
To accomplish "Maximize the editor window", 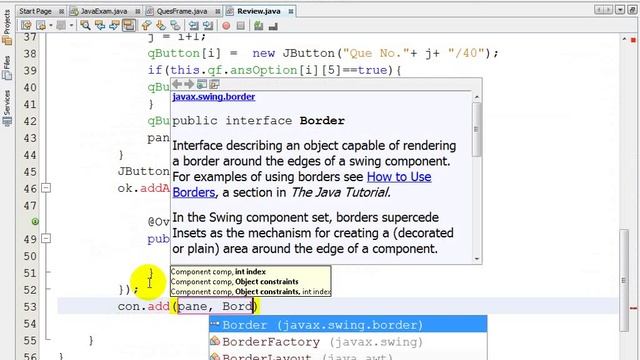I will coord(632,10).
